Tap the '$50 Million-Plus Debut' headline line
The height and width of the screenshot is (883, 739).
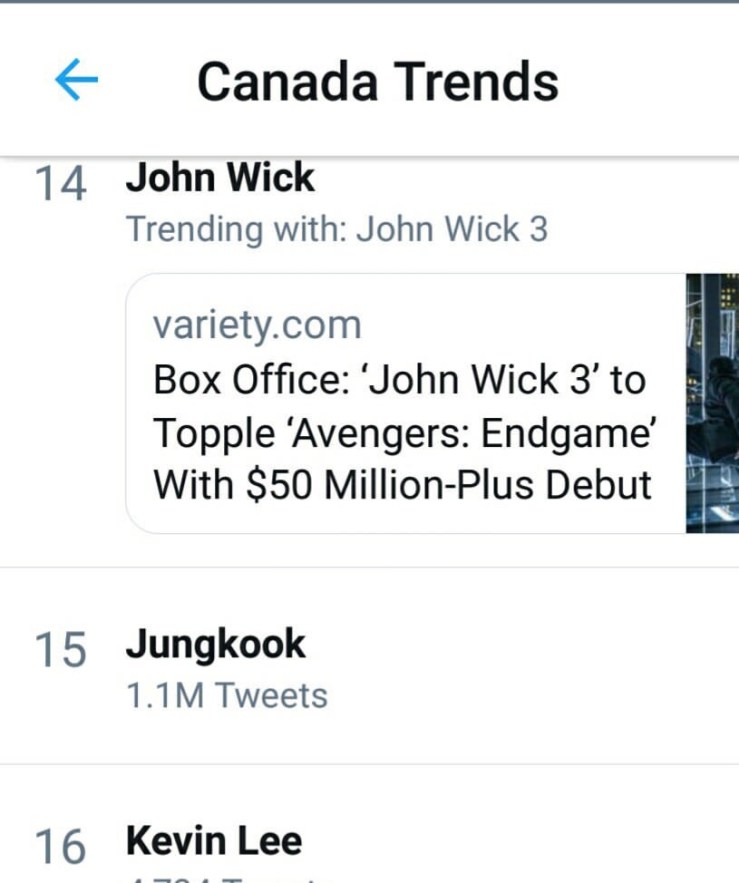click(402, 486)
